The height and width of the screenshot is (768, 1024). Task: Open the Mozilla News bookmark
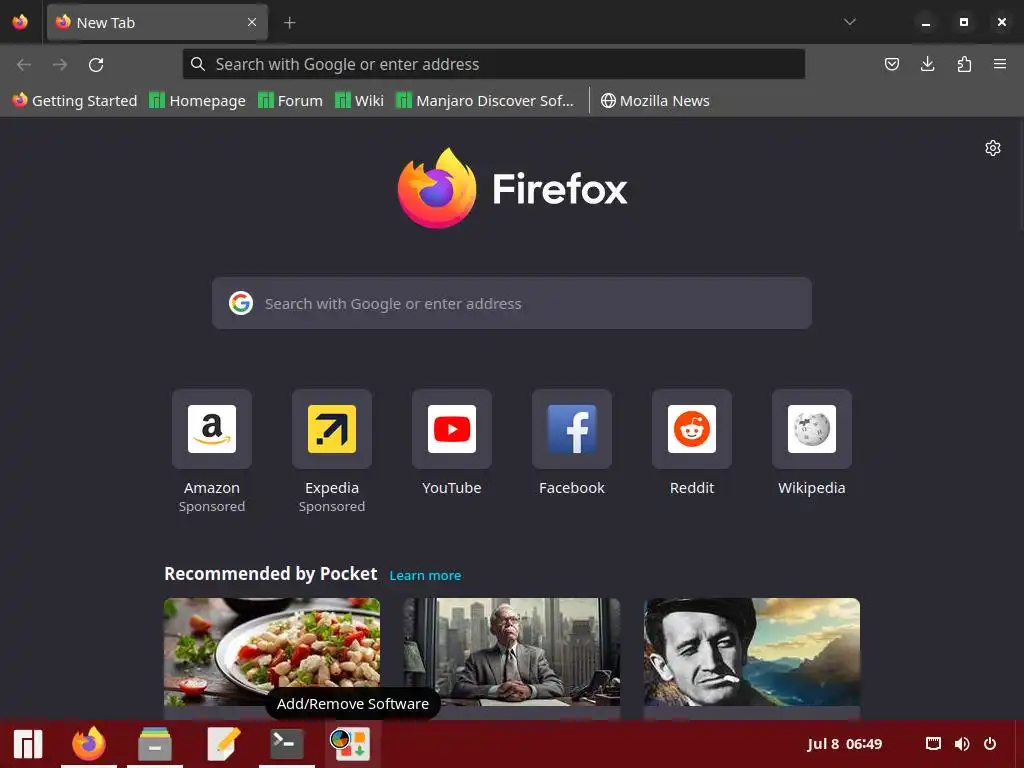[x=655, y=101]
